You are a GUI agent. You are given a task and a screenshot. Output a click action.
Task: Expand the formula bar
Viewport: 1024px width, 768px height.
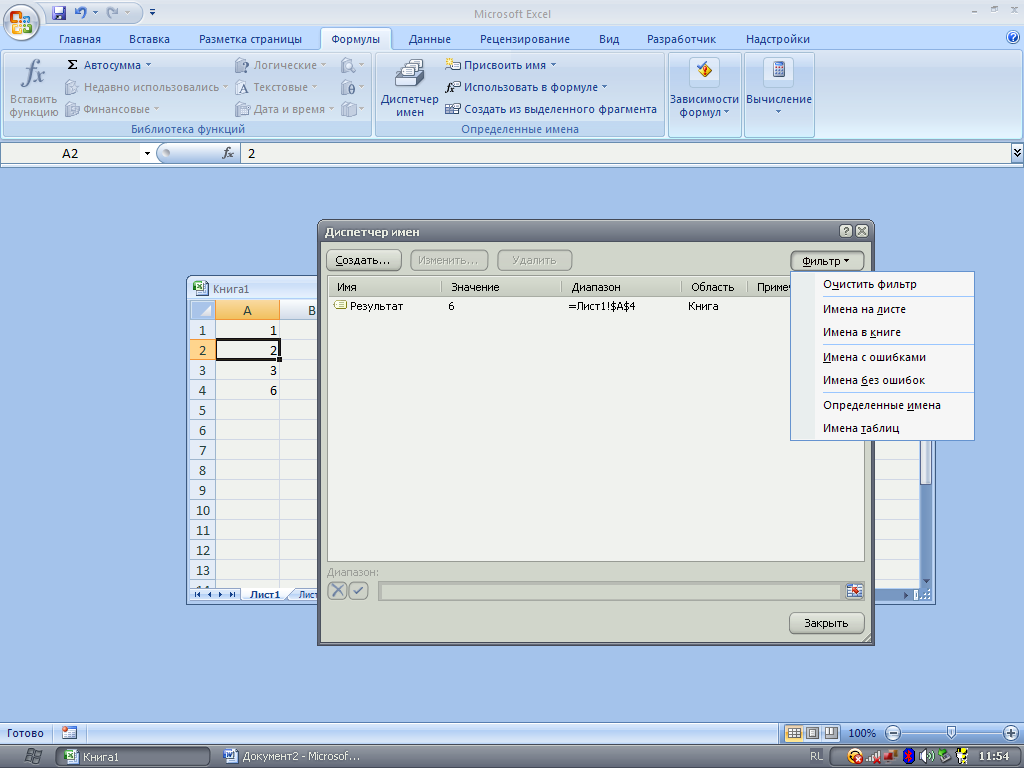[x=1017, y=153]
